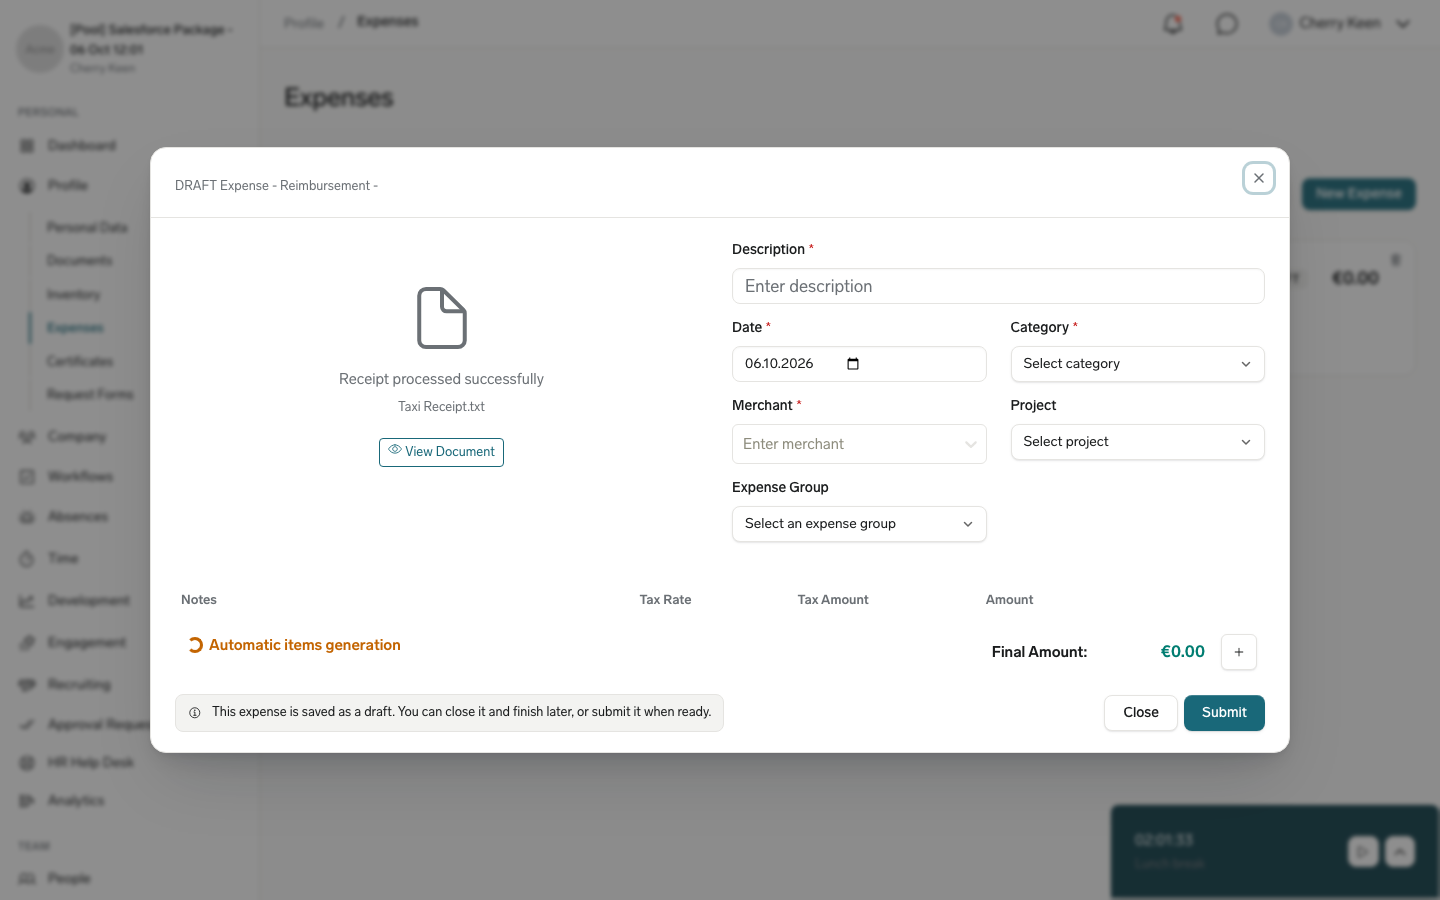
Task: Click the Receipt processed successfully message
Action: [x=441, y=379]
